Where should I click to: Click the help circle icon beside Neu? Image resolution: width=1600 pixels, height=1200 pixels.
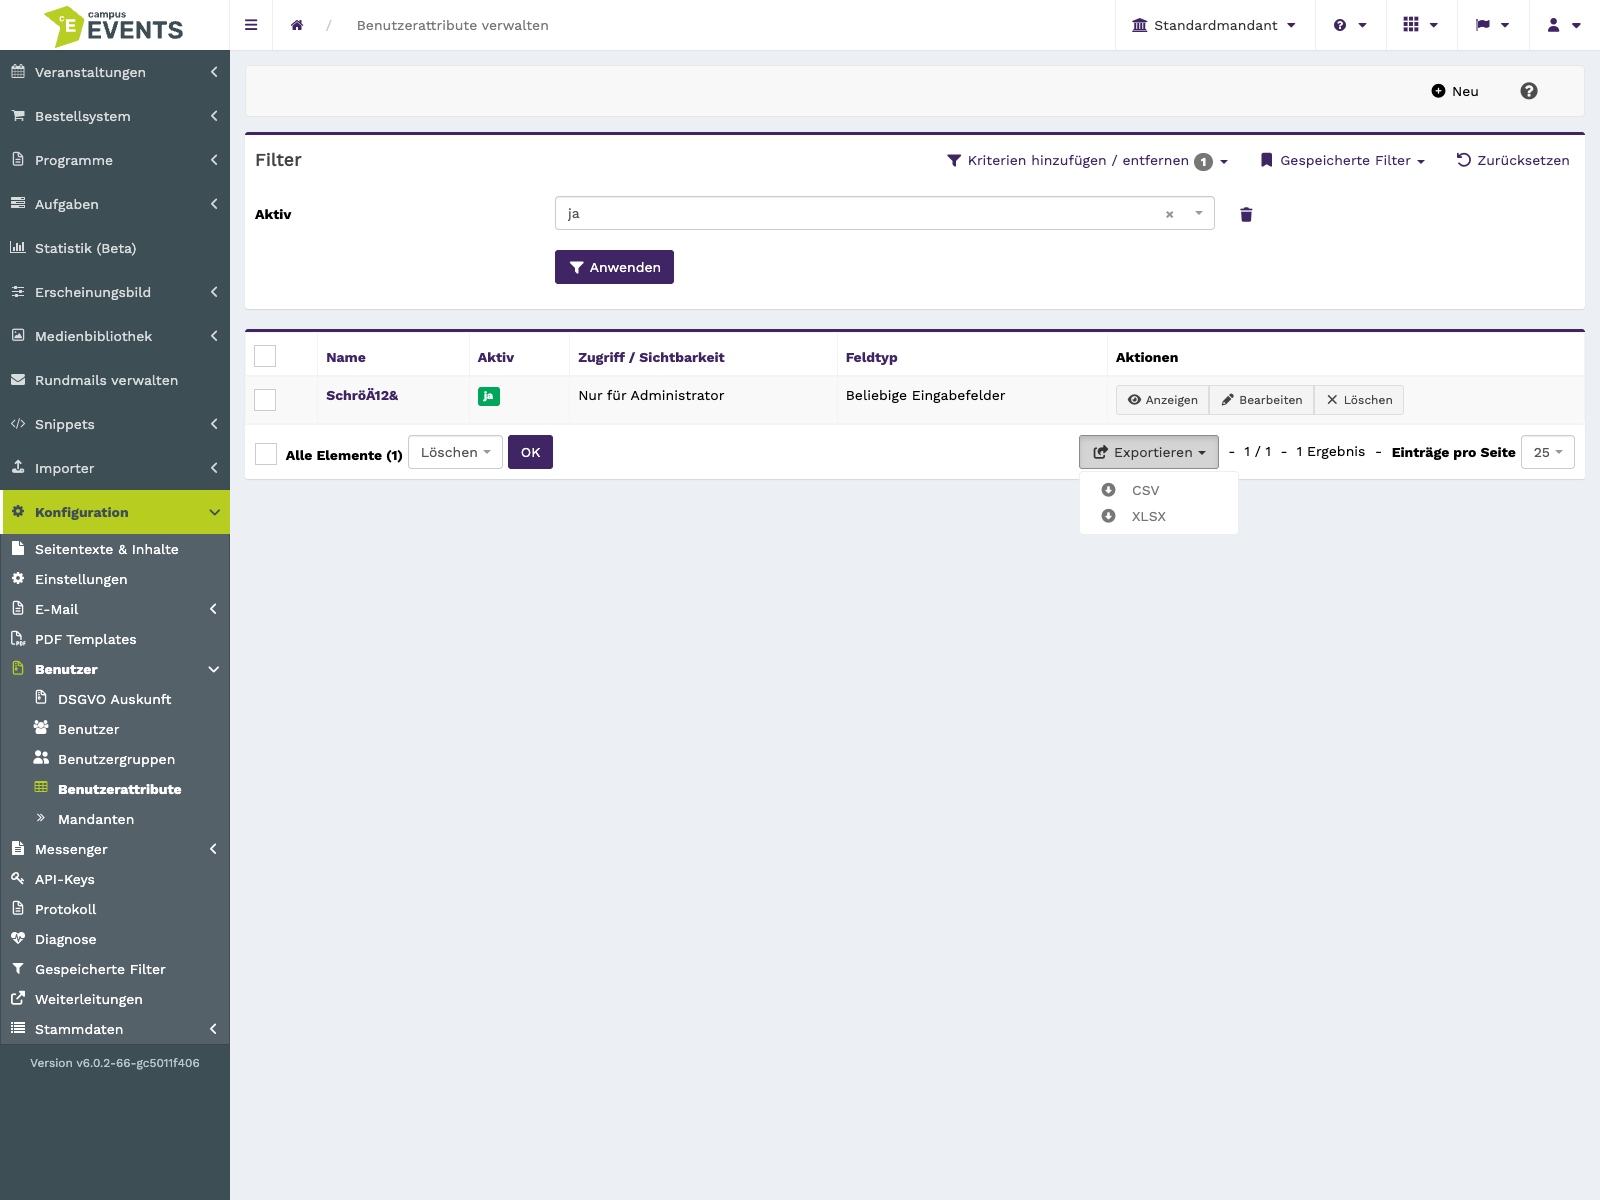(1529, 91)
